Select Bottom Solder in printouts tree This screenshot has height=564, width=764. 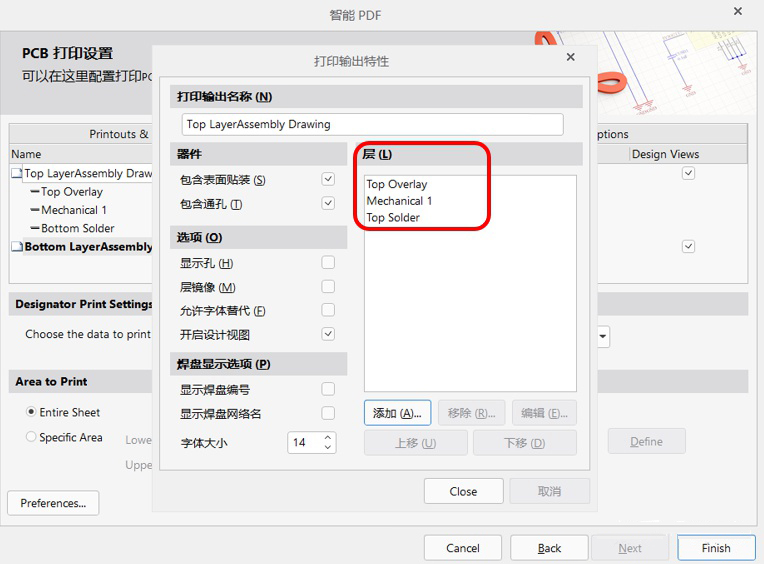(x=77, y=228)
